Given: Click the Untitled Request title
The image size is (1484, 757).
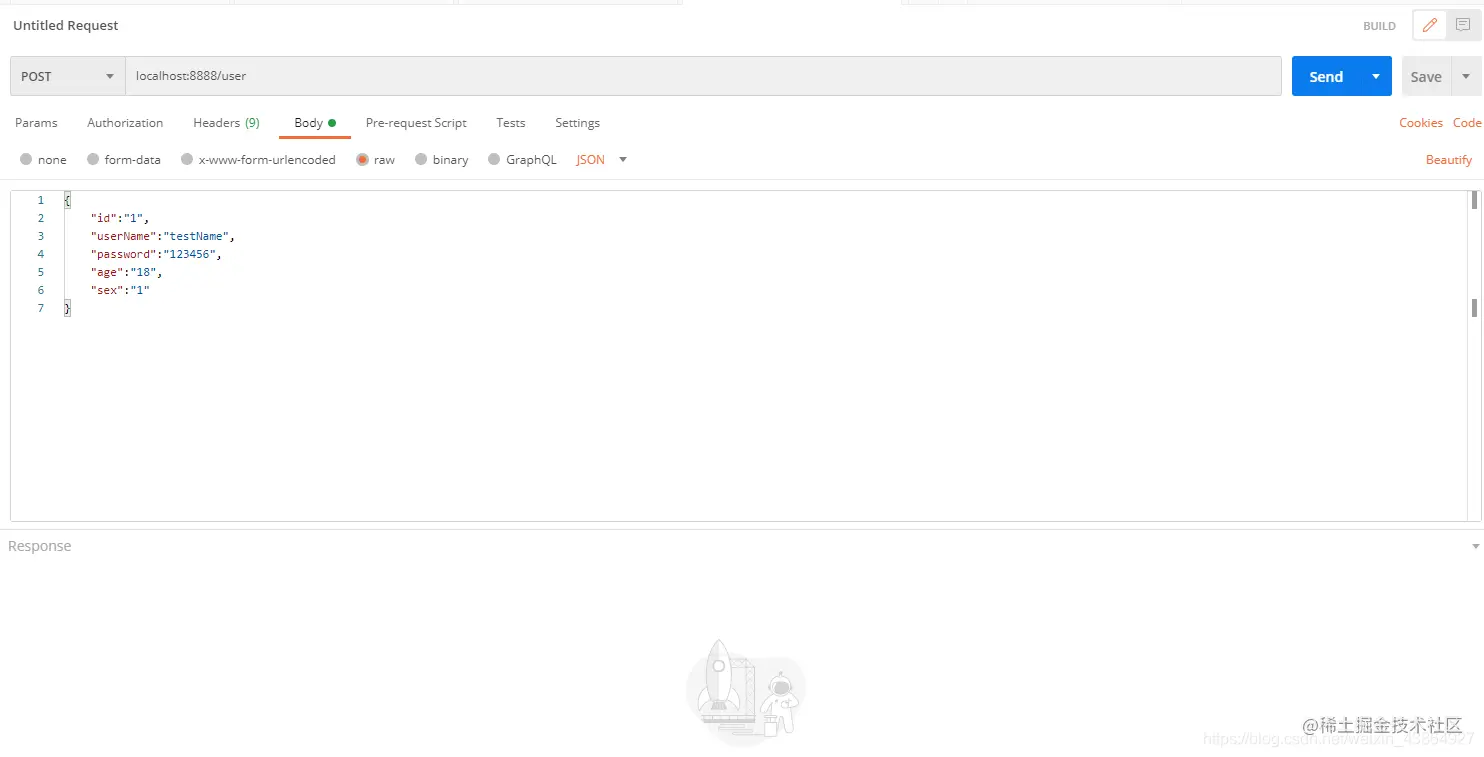Looking at the screenshot, I should coord(66,26).
